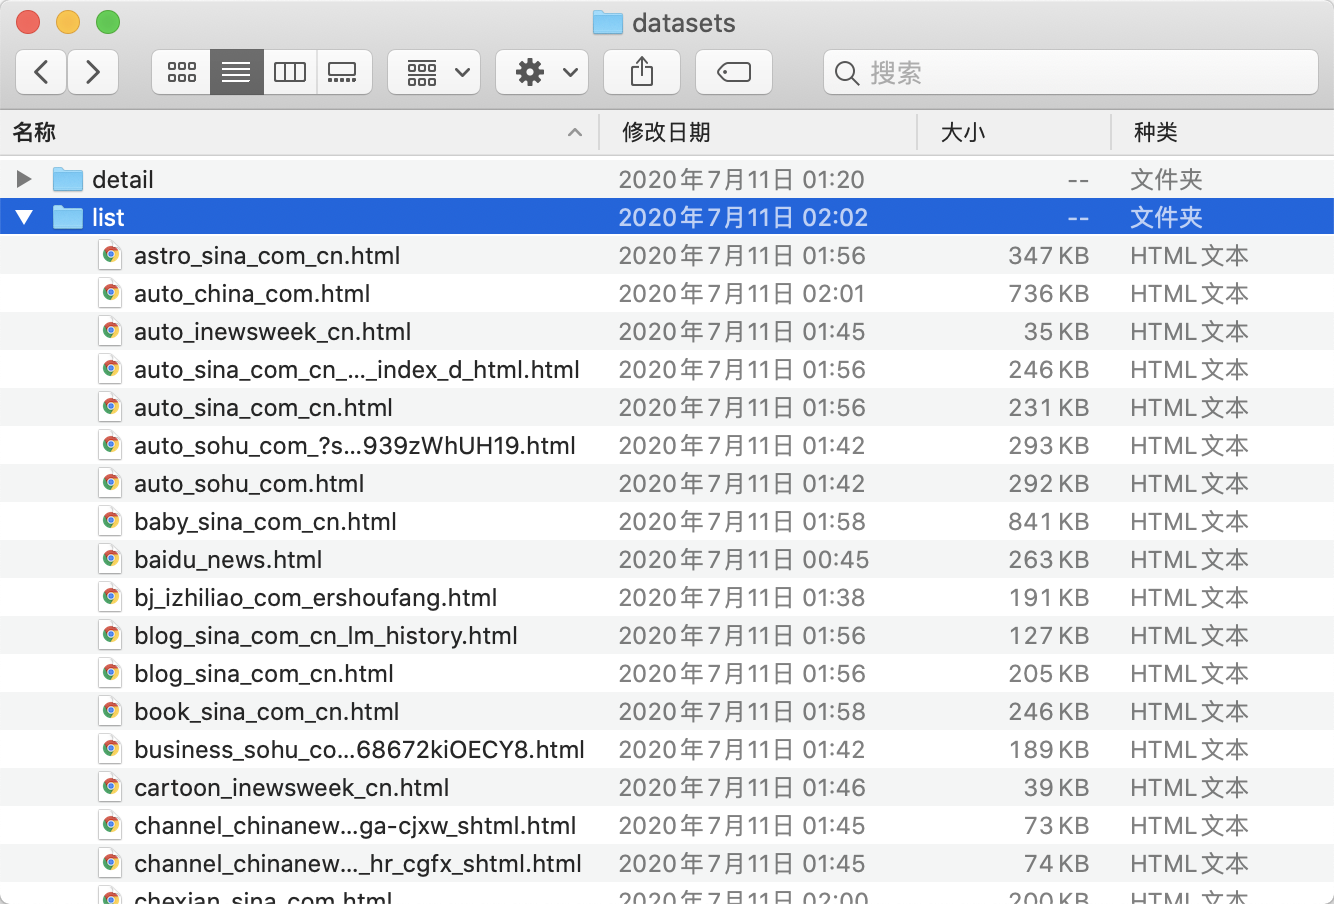Viewport: 1334px width, 904px height.
Task: Click the Chrome icon of auto_inewsweek_cn.html
Action: (x=111, y=331)
